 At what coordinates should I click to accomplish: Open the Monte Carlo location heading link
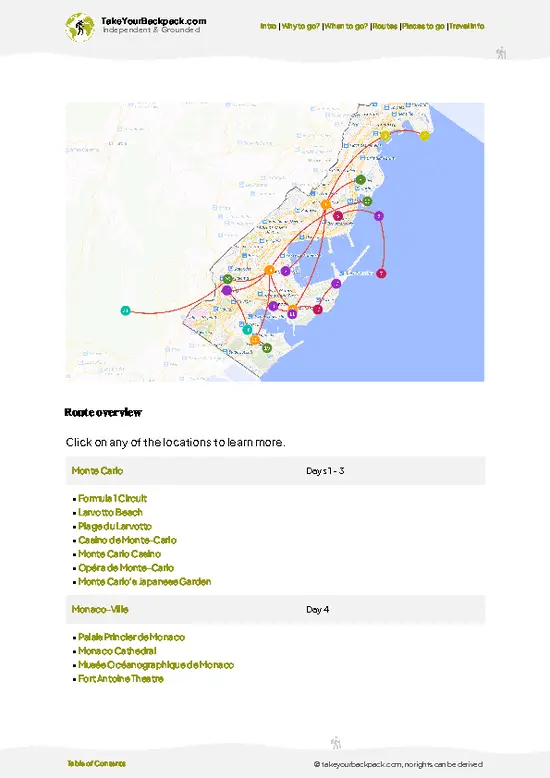pos(97,471)
